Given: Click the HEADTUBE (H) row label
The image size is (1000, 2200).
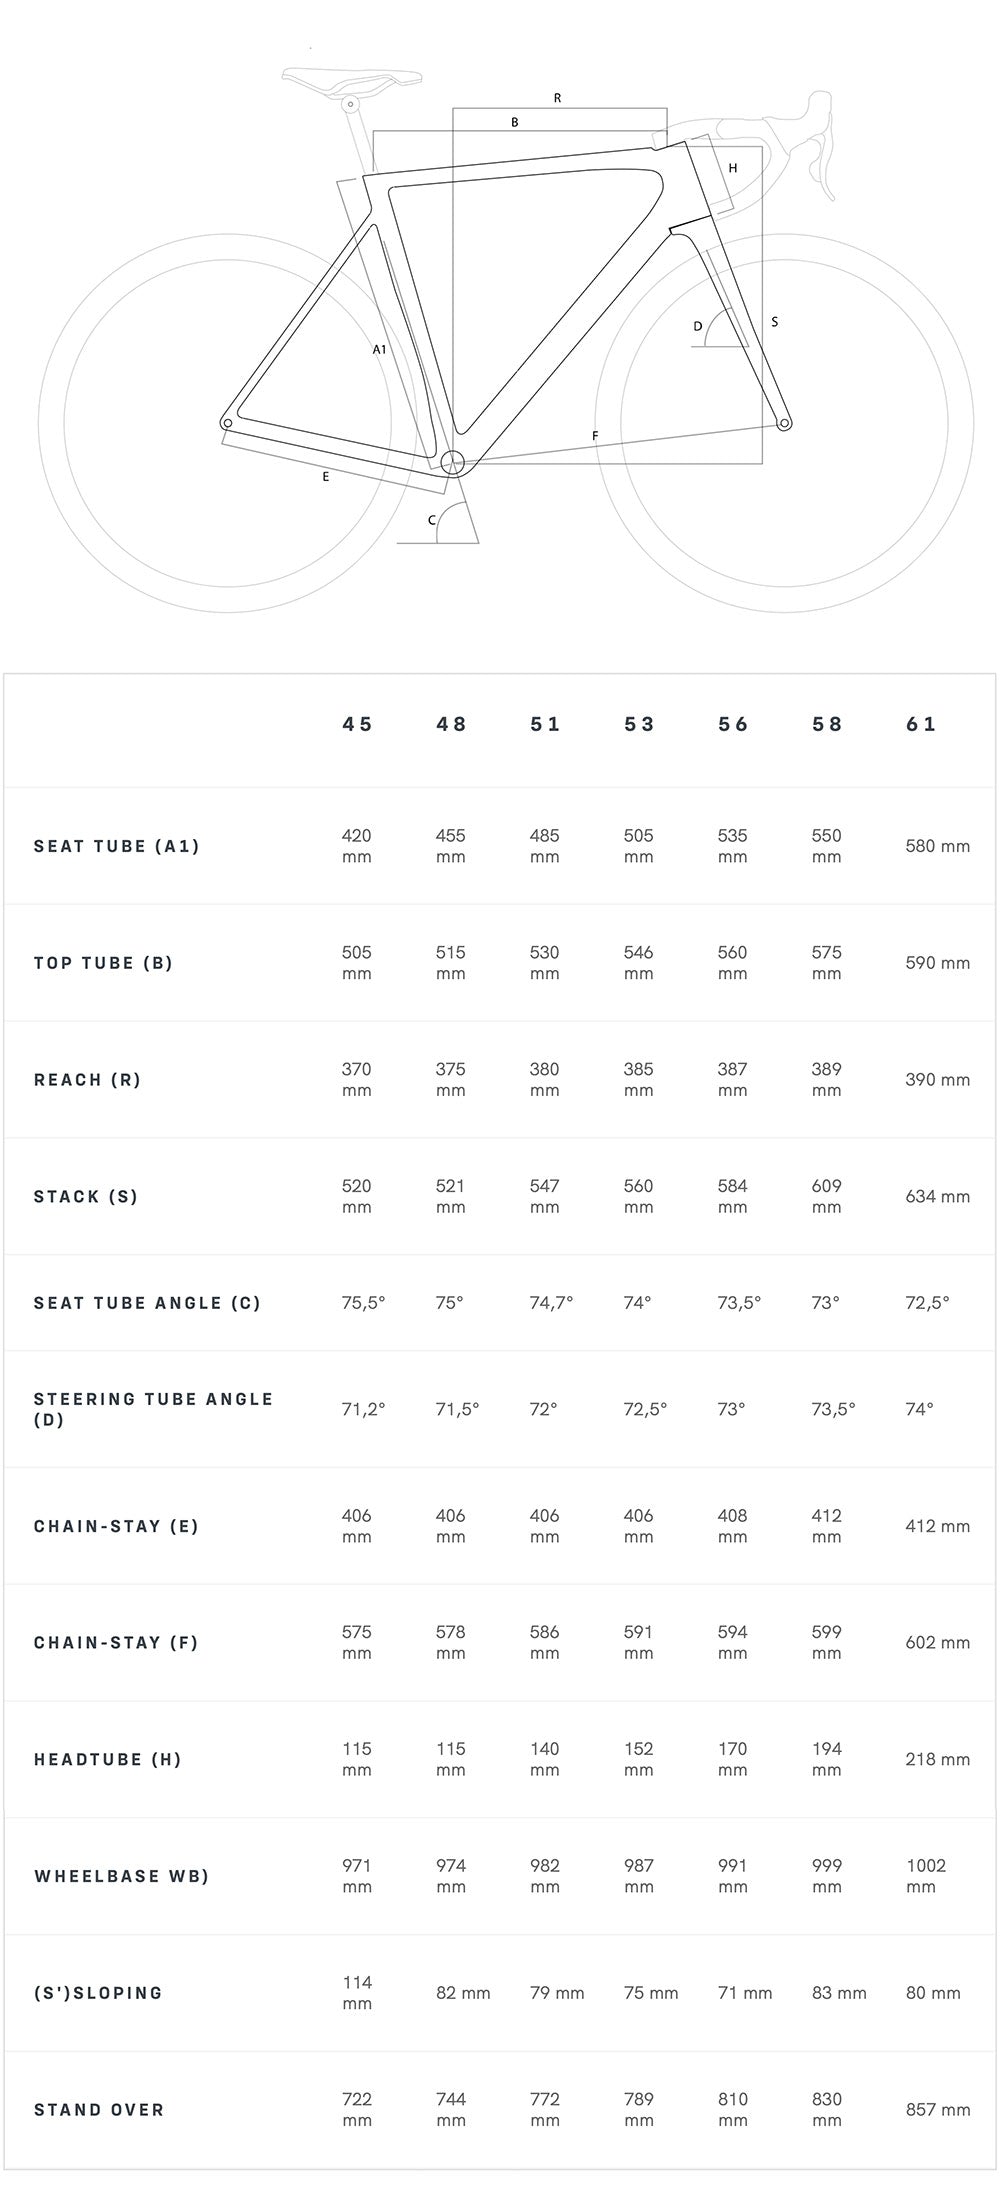Looking at the screenshot, I should [108, 1759].
